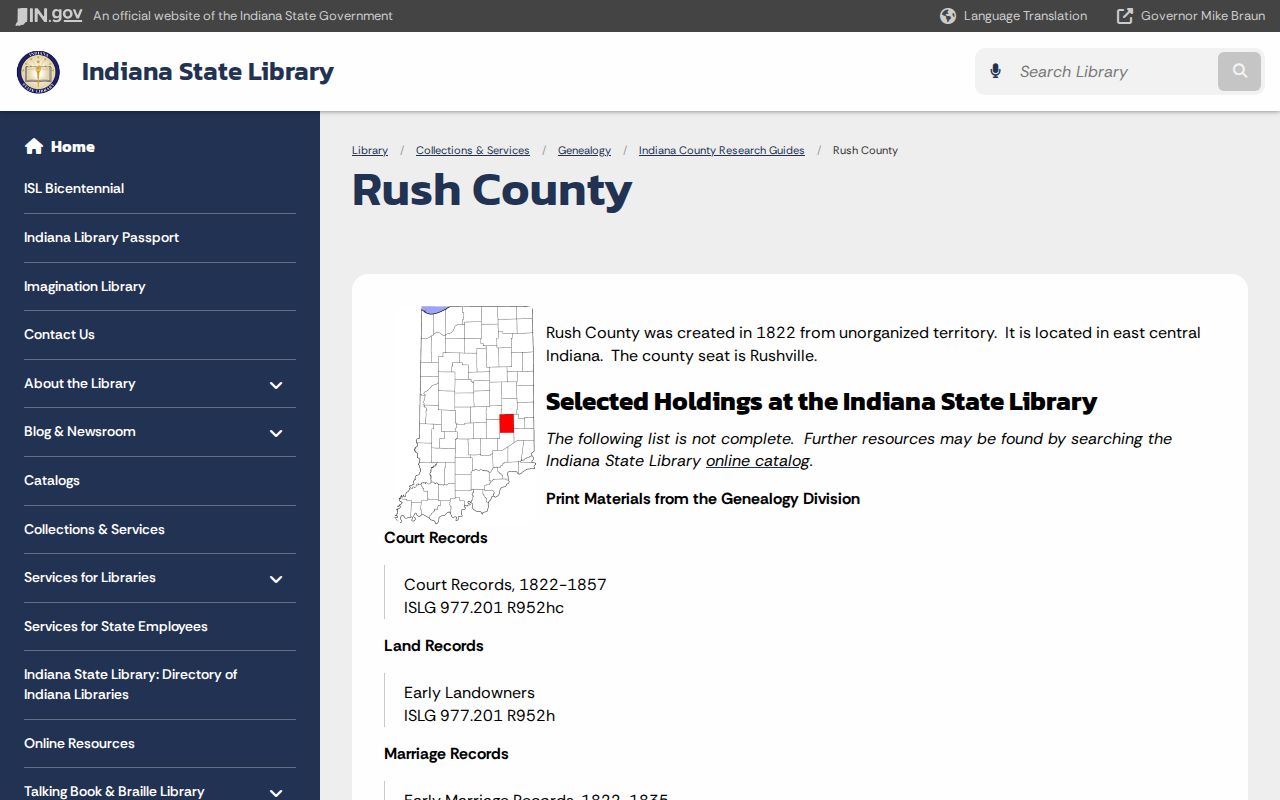Image resolution: width=1280 pixels, height=800 pixels.
Task: Click the external link icon beside Governor Mike Braun
Action: pyautogui.click(x=1125, y=16)
